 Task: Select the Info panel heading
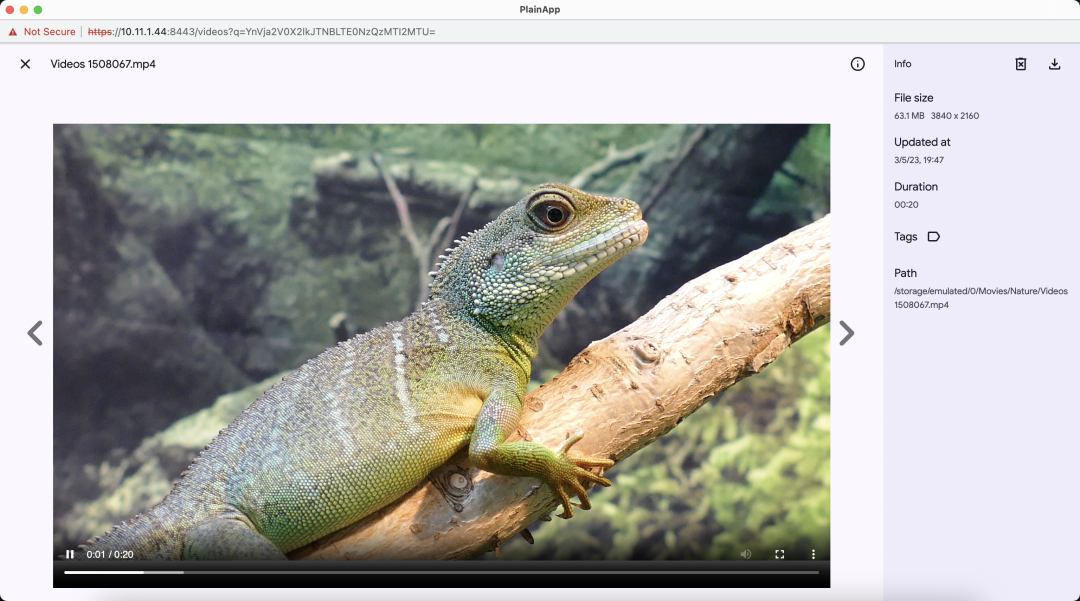(x=902, y=63)
